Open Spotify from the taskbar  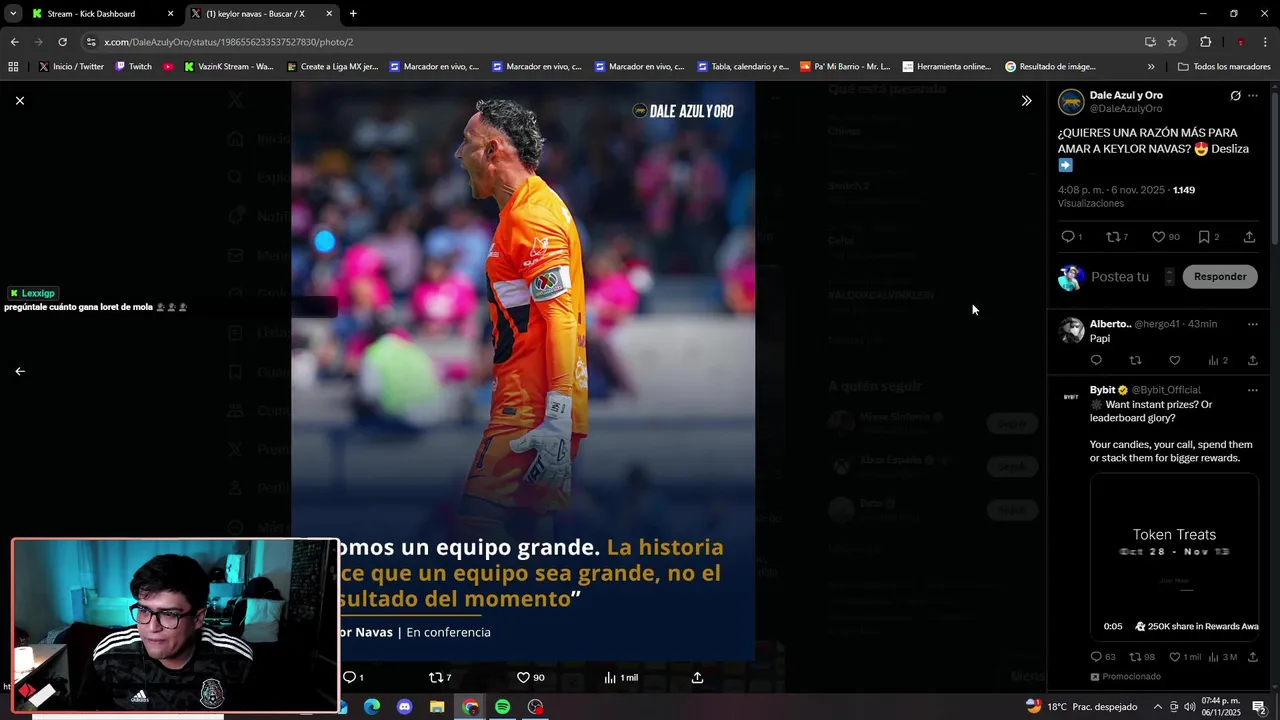point(502,707)
